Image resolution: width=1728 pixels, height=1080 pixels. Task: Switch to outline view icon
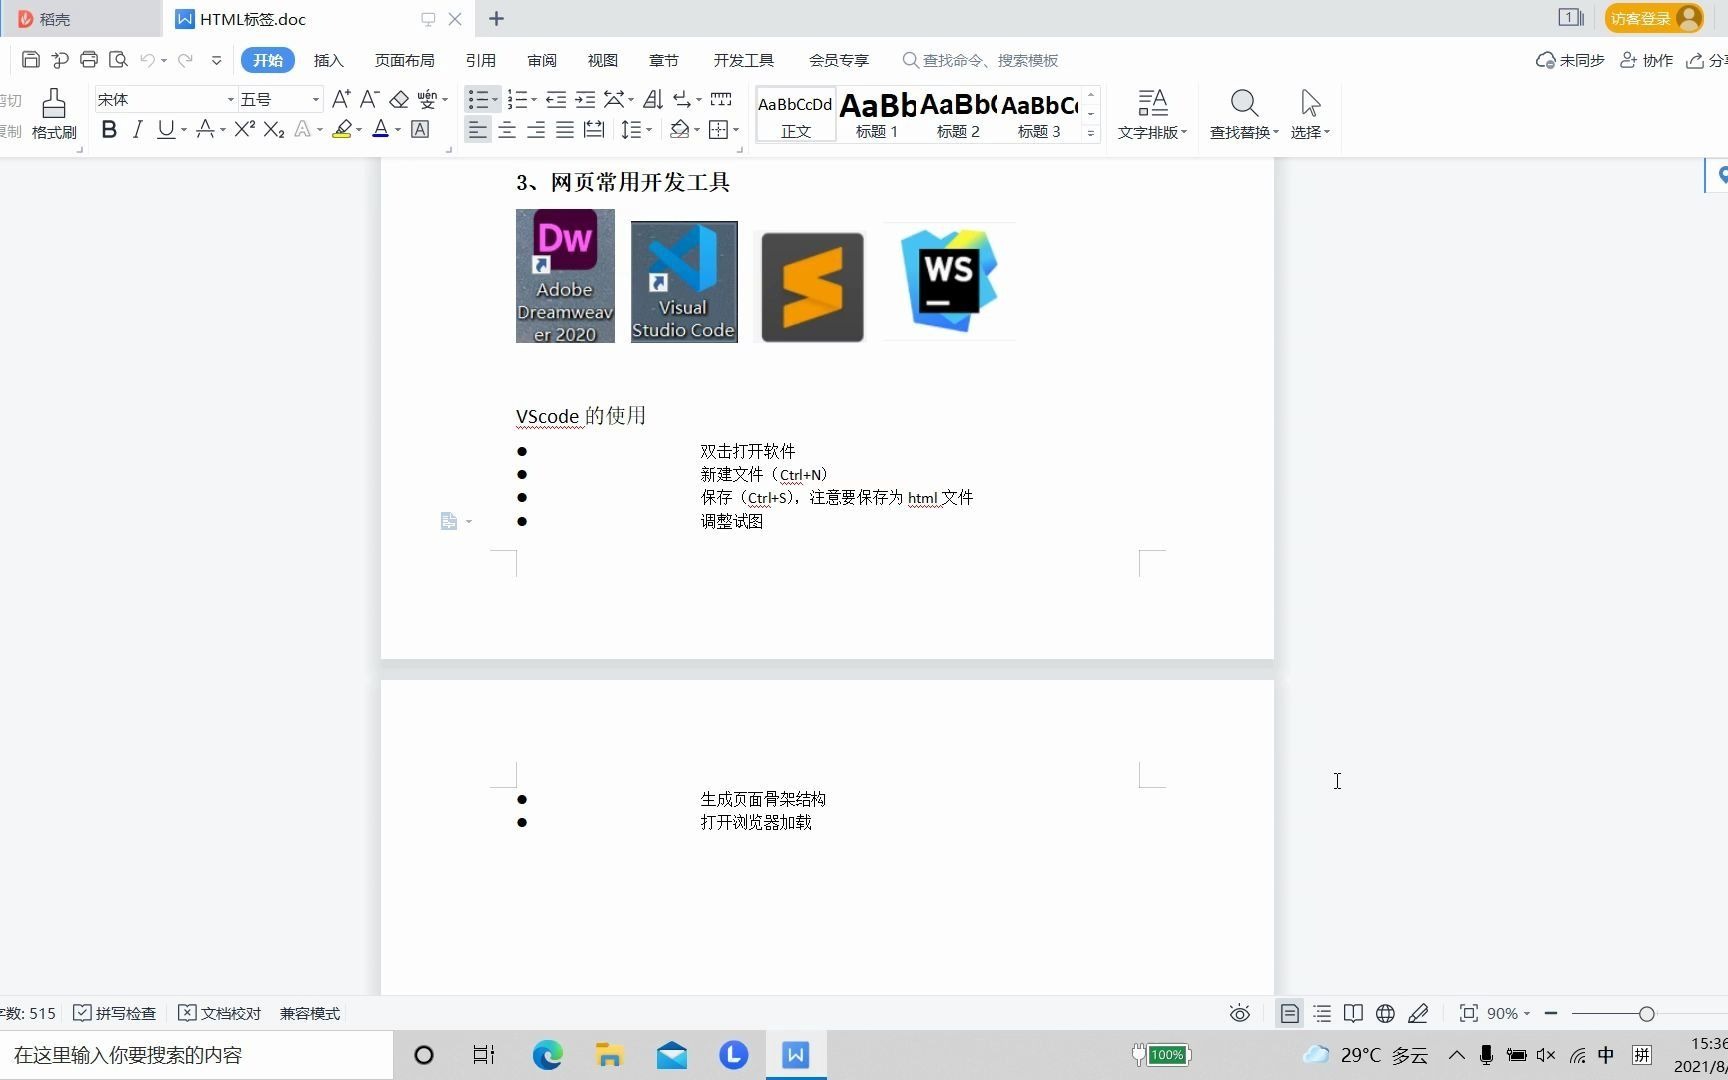pyautogui.click(x=1322, y=1013)
